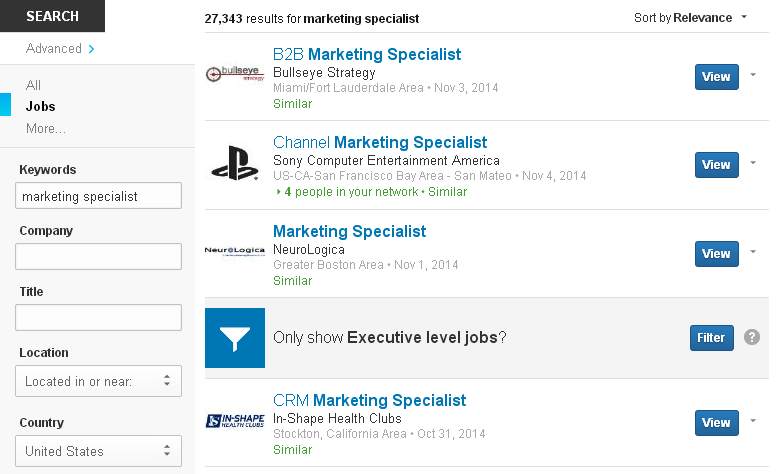Show similar jobs to NeuroLogica Marketing Specialist
The image size is (780, 474).
pos(292,281)
